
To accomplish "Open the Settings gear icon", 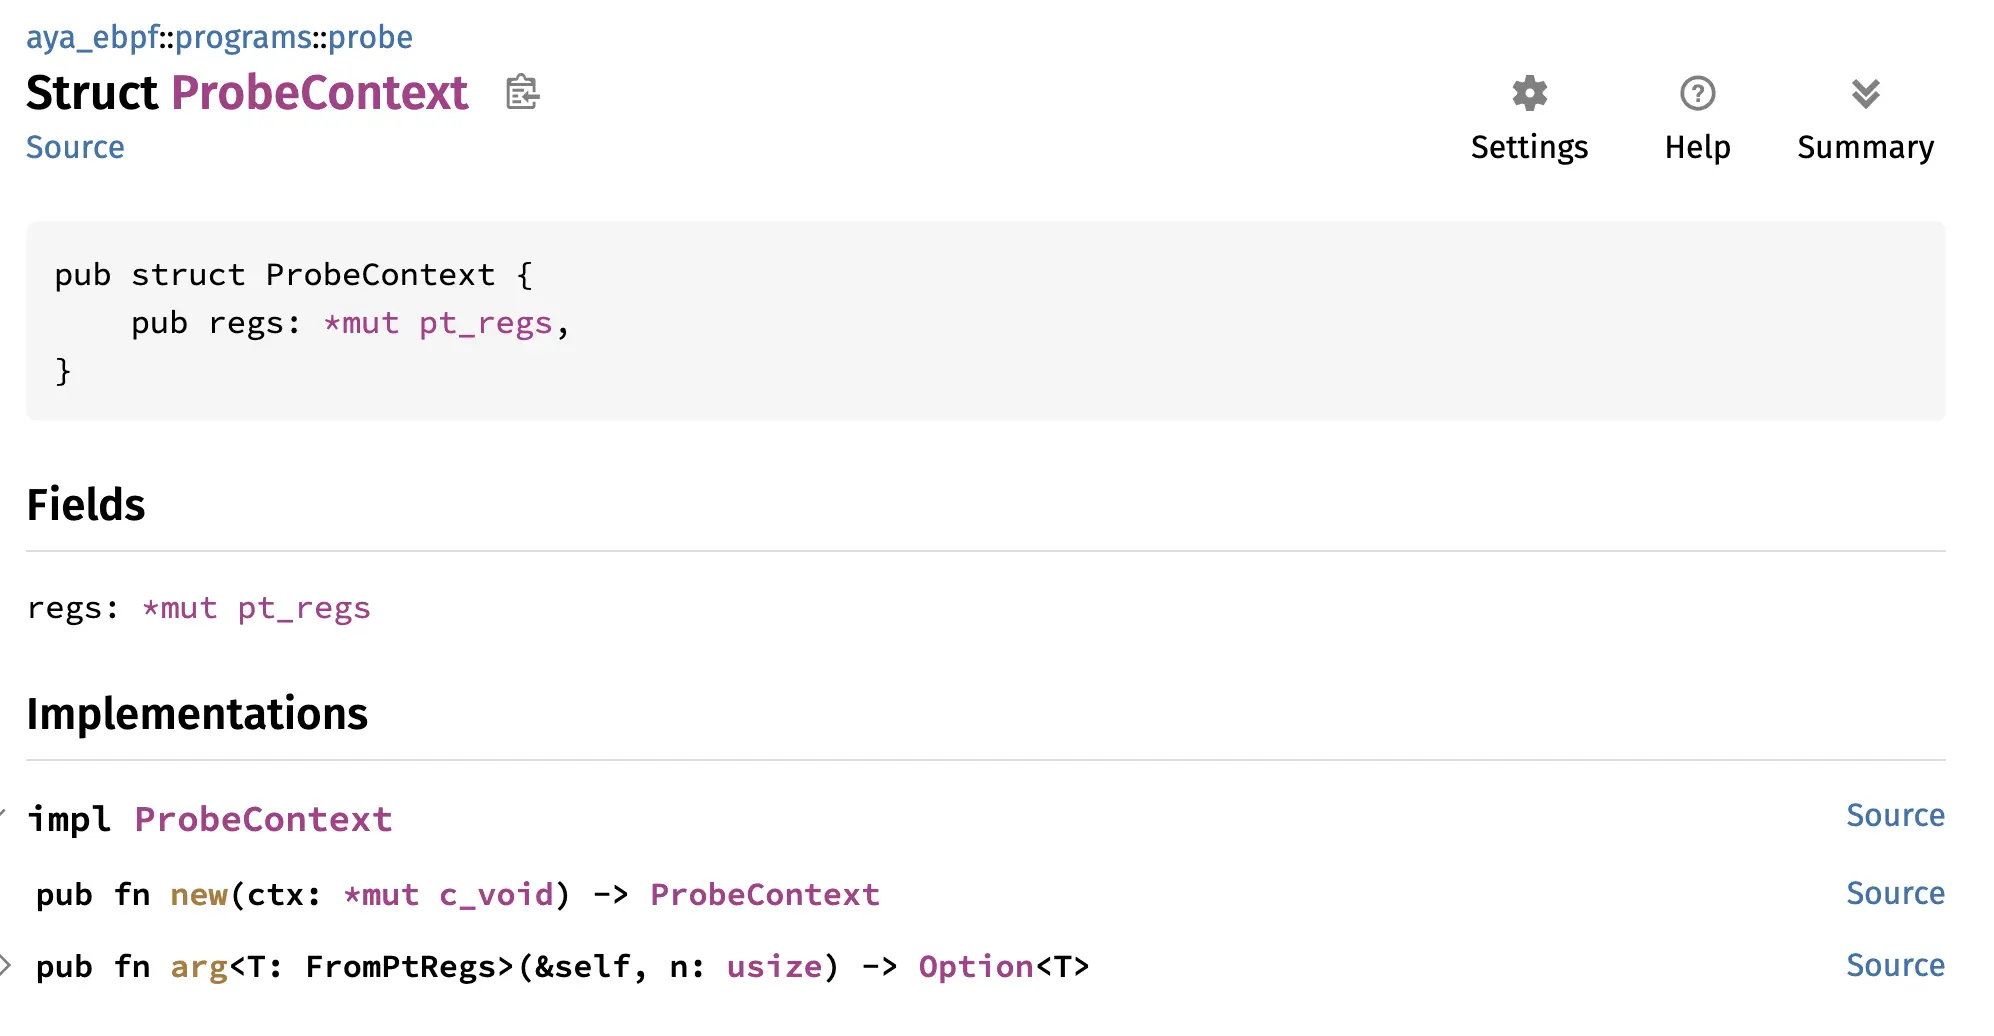I will pos(1529,94).
